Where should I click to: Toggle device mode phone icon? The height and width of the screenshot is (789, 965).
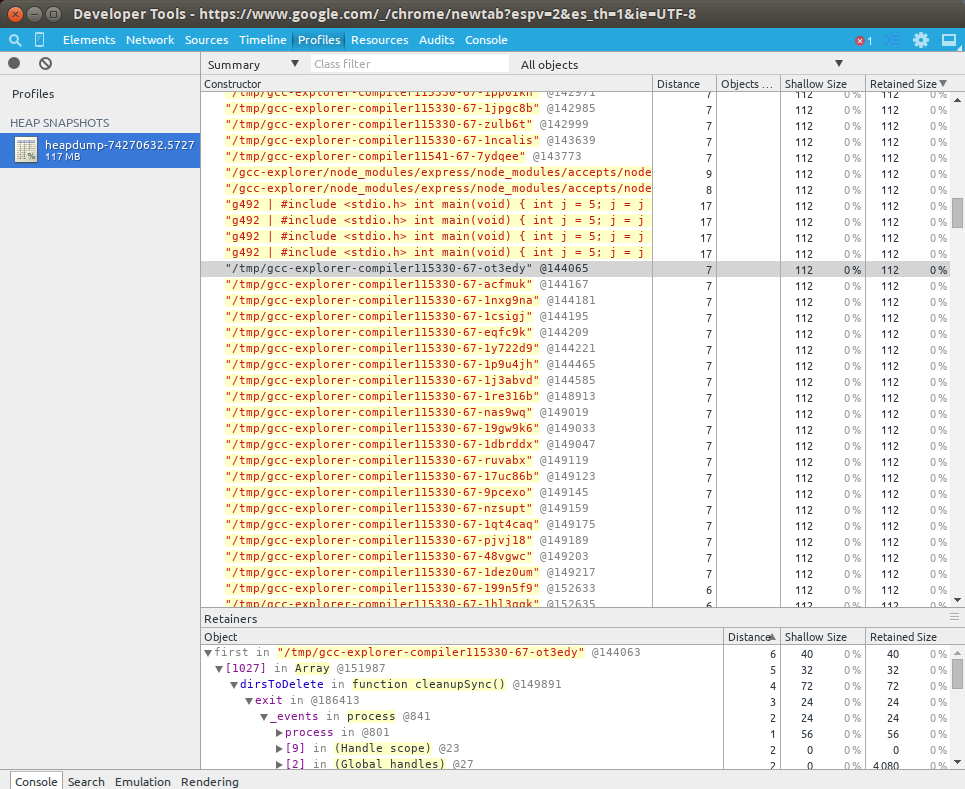[x=40, y=40]
